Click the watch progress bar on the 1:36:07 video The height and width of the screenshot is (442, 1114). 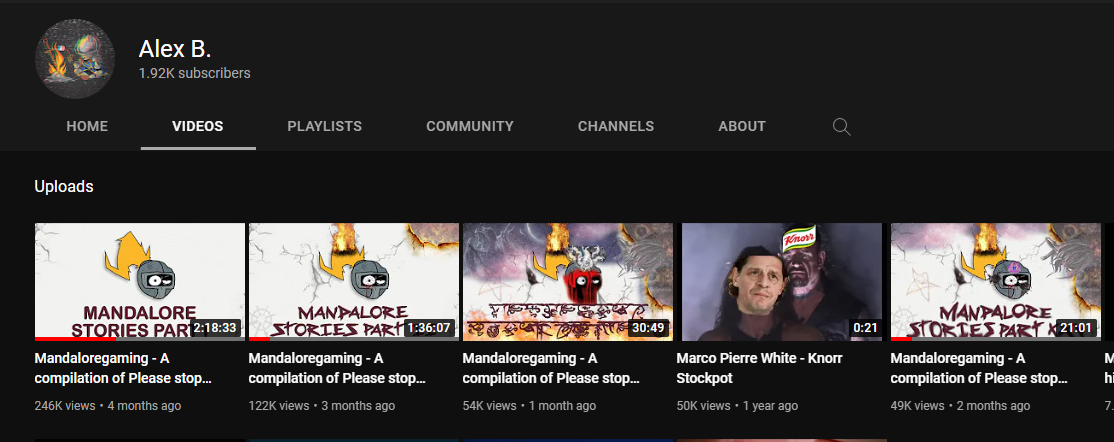[354, 339]
